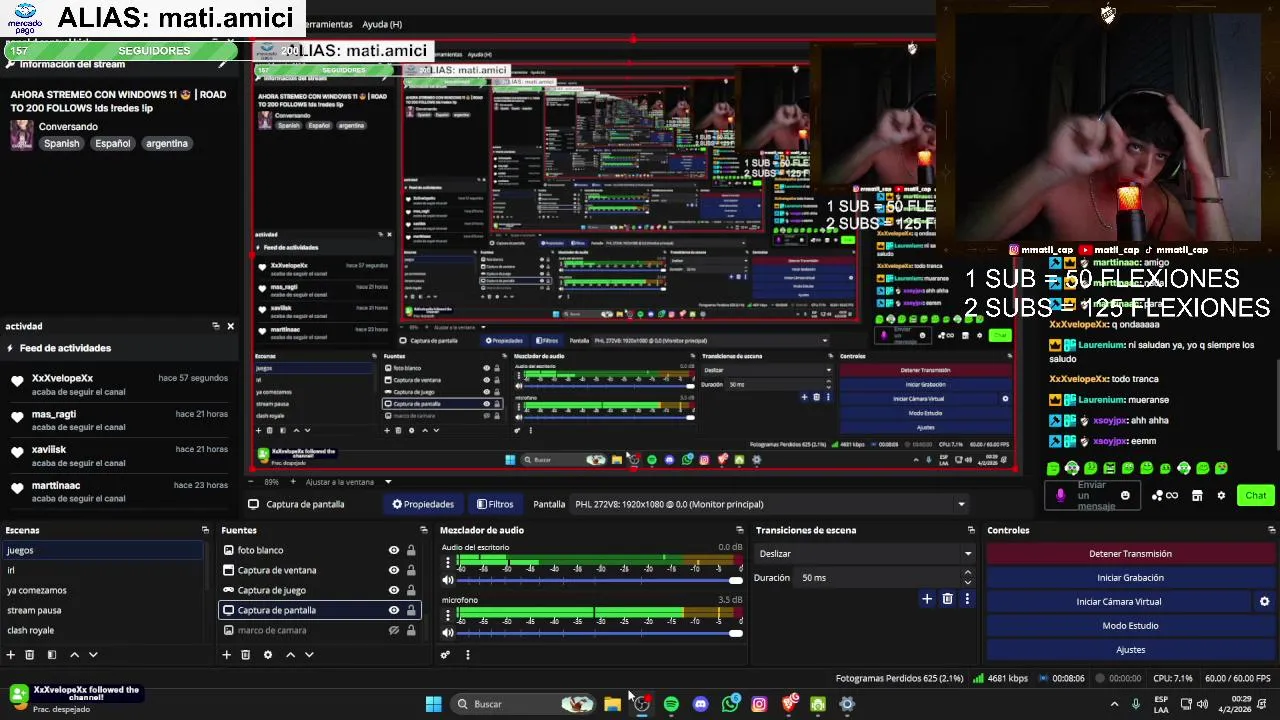The height and width of the screenshot is (720, 1280).
Task: Undock the Mezclador de audio panel
Action: click(740, 530)
